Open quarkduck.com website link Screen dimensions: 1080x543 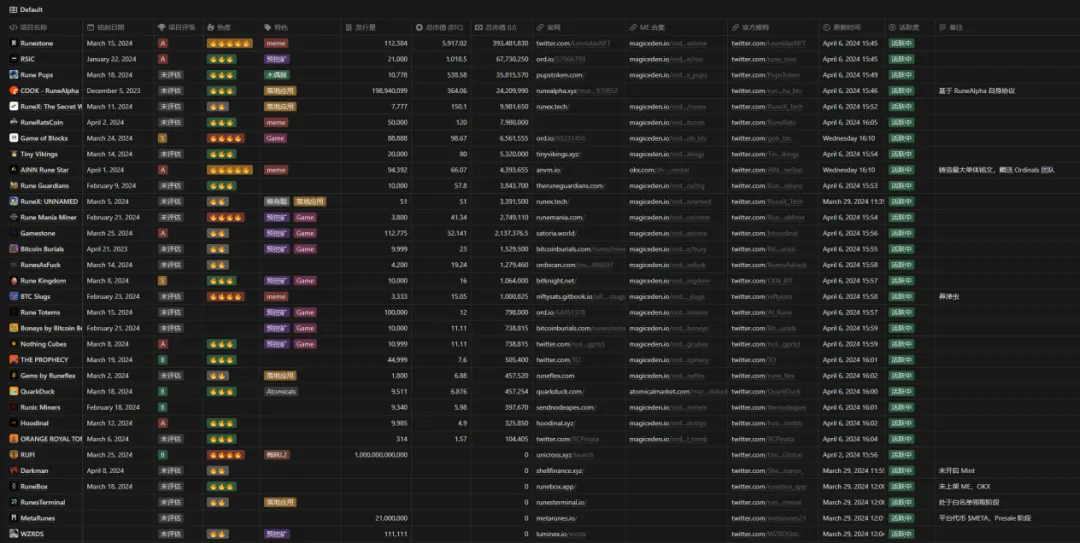559,392
